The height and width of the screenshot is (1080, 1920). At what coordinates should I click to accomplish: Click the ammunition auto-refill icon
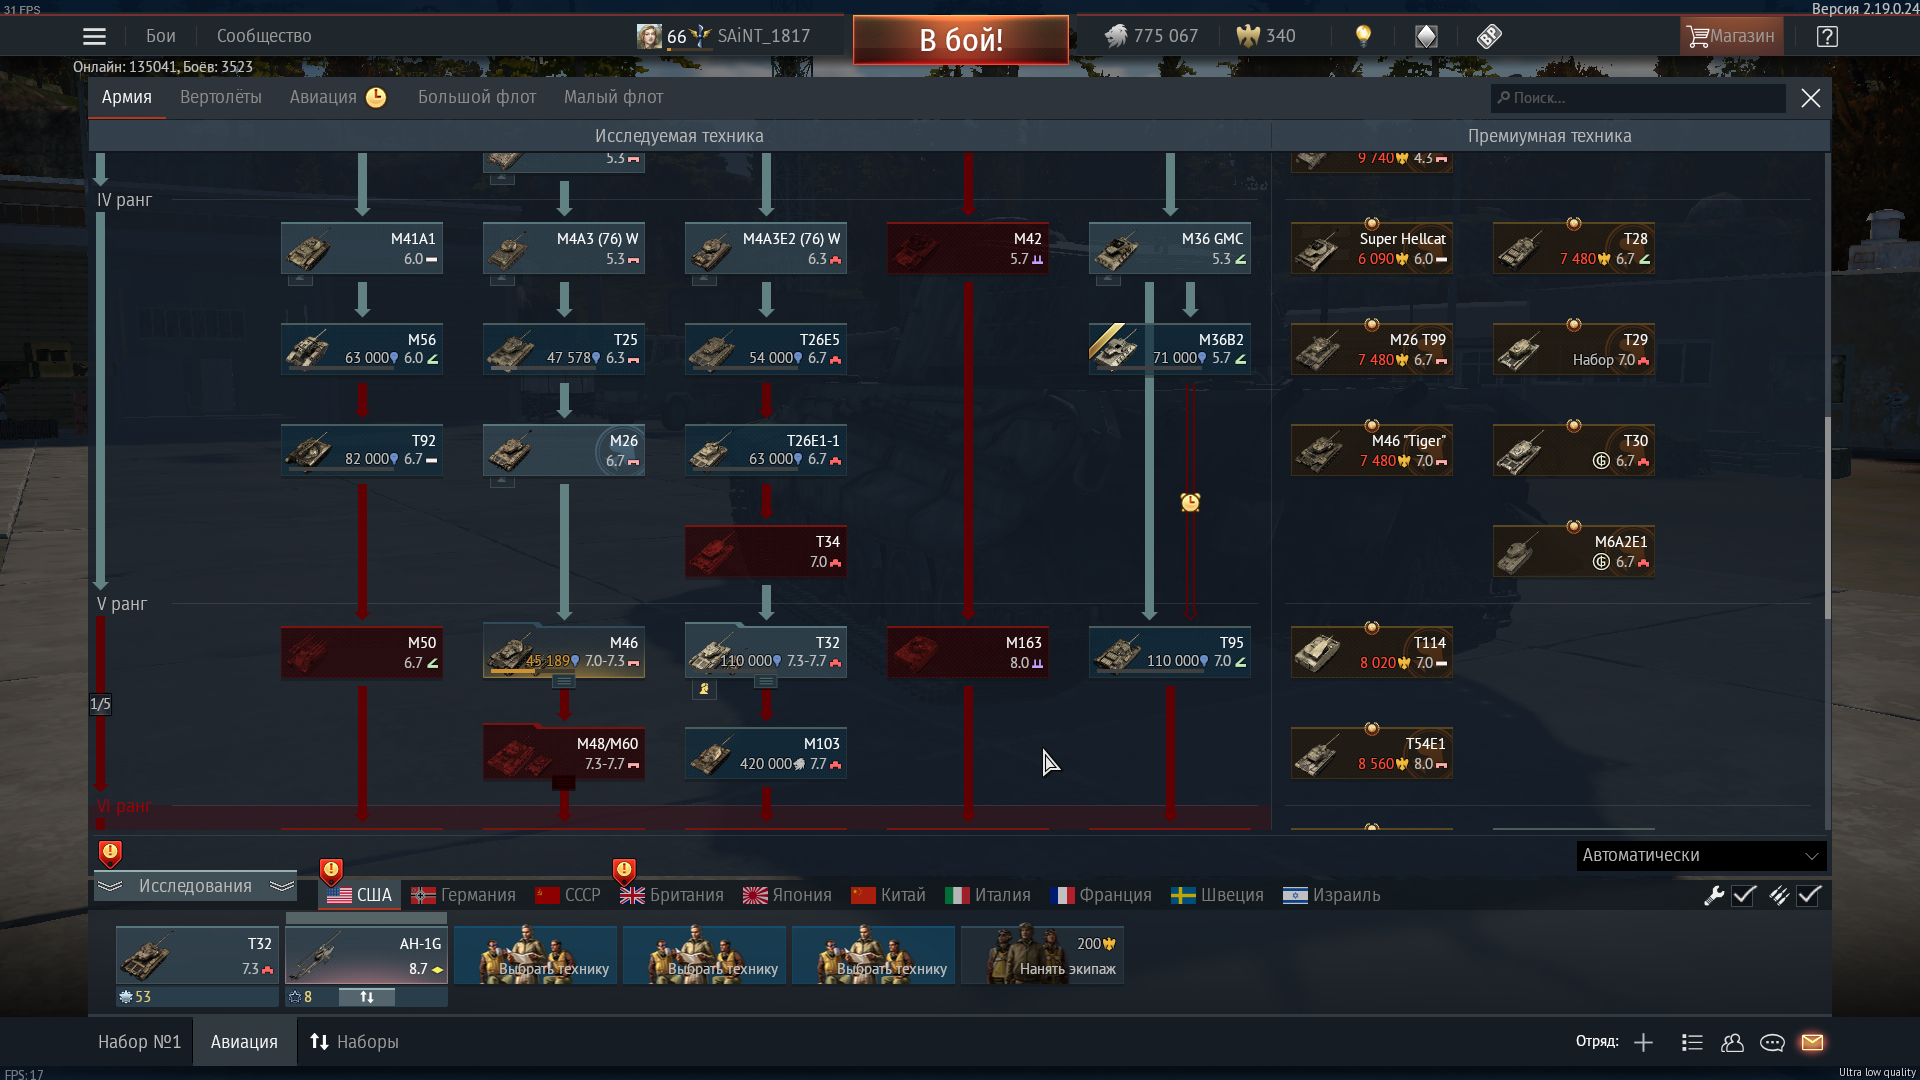click(1778, 896)
